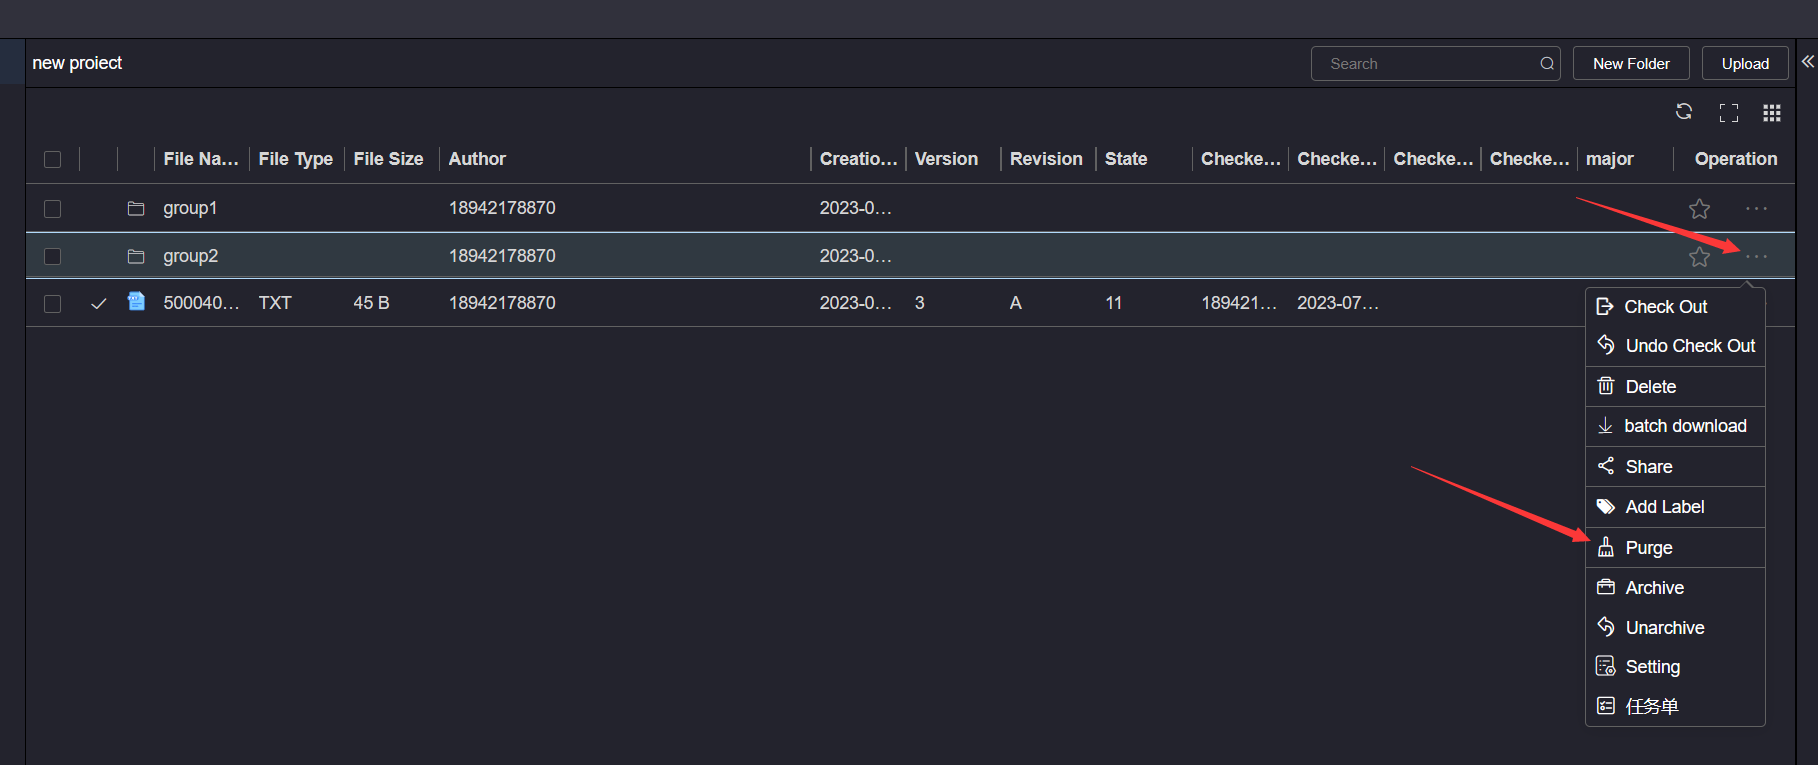Click the group2 folder icon
The image size is (1818, 765).
tap(136, 256)
